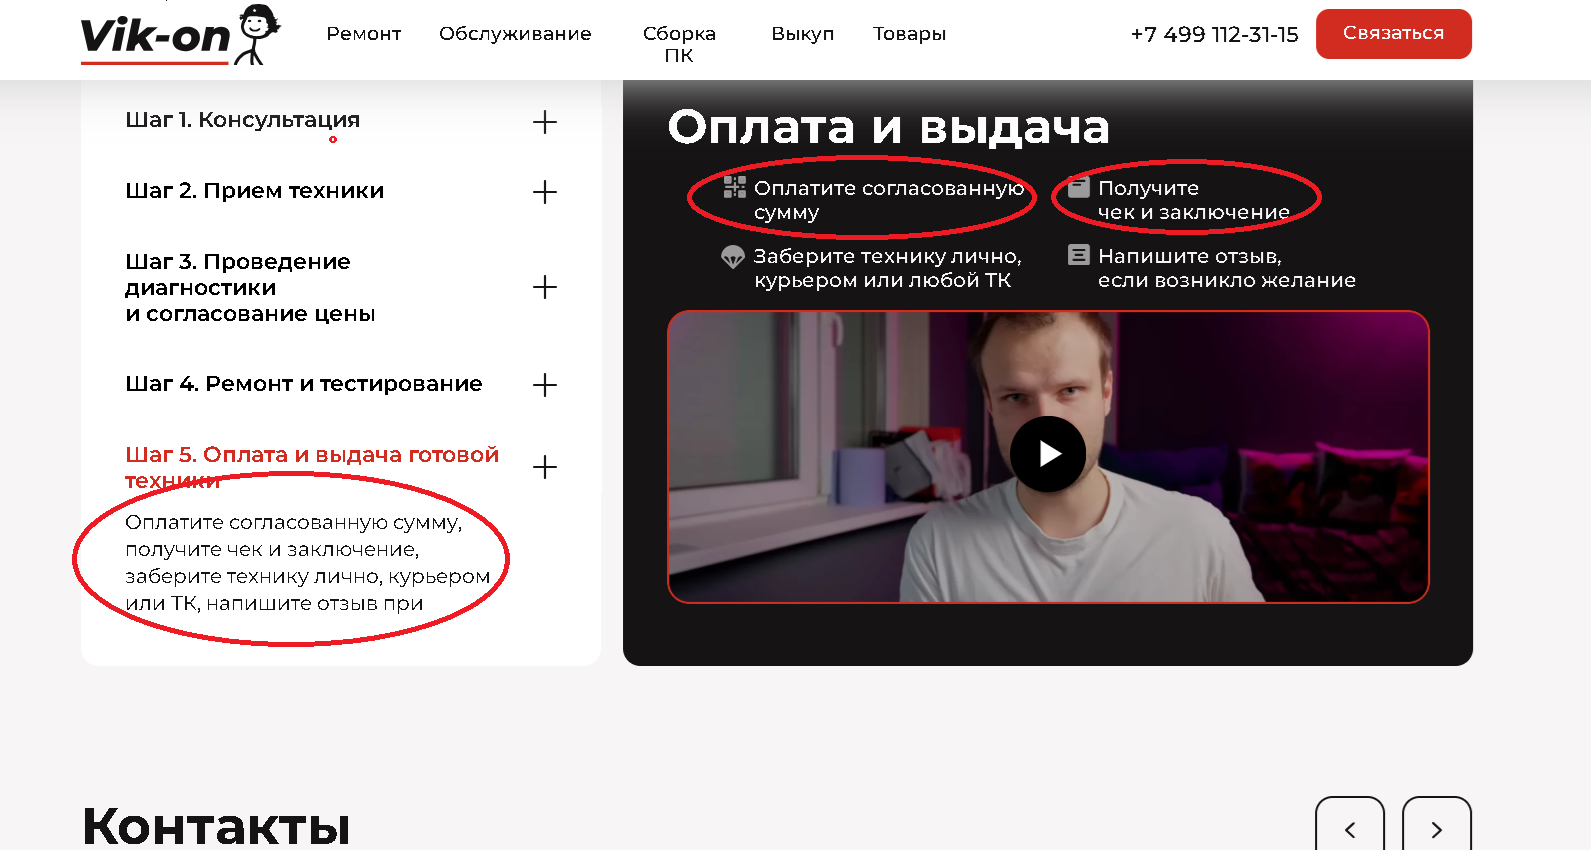Click the red Связаться button
The width and height of the screenshot is (1591, 850).
(x=1393, y=34)
